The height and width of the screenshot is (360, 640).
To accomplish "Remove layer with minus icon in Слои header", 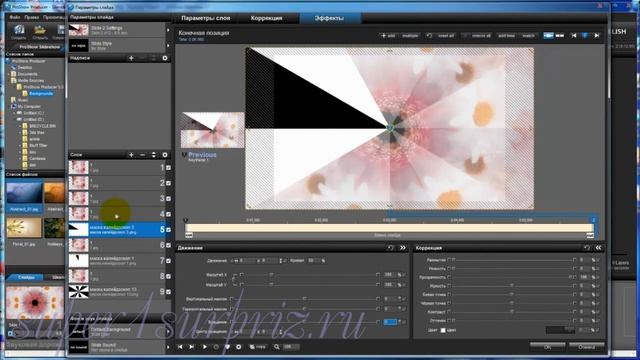I will tap(142, 155).
